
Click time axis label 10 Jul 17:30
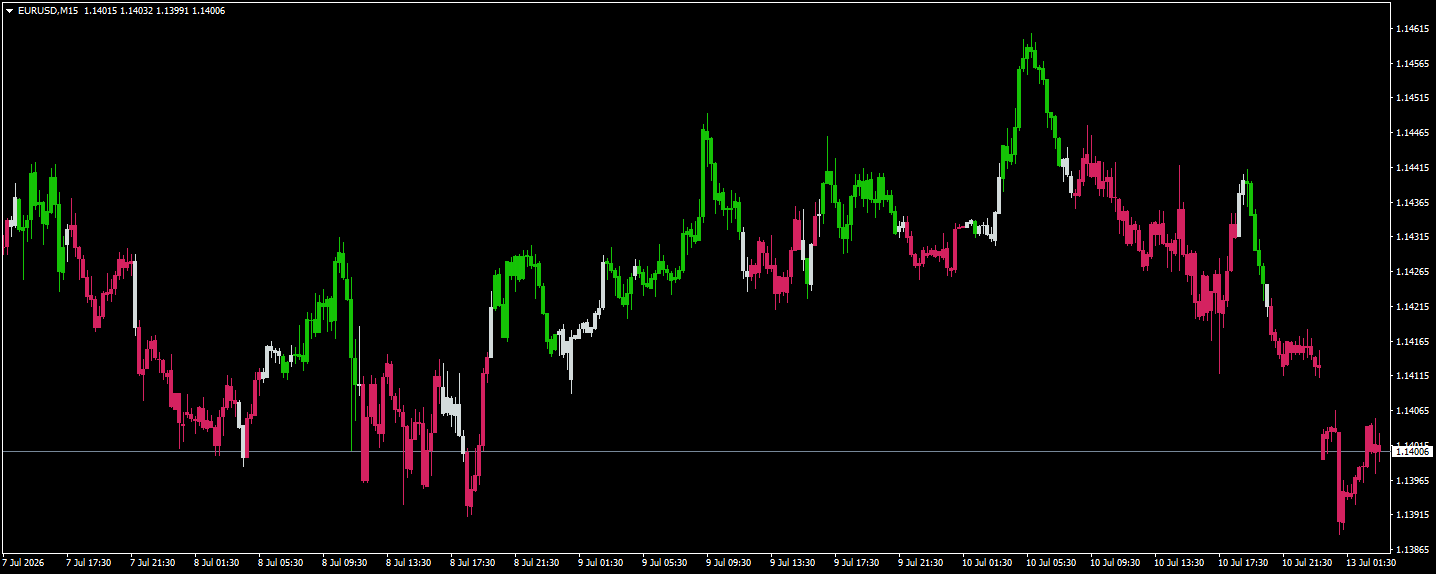click(x=1244, y=563)
